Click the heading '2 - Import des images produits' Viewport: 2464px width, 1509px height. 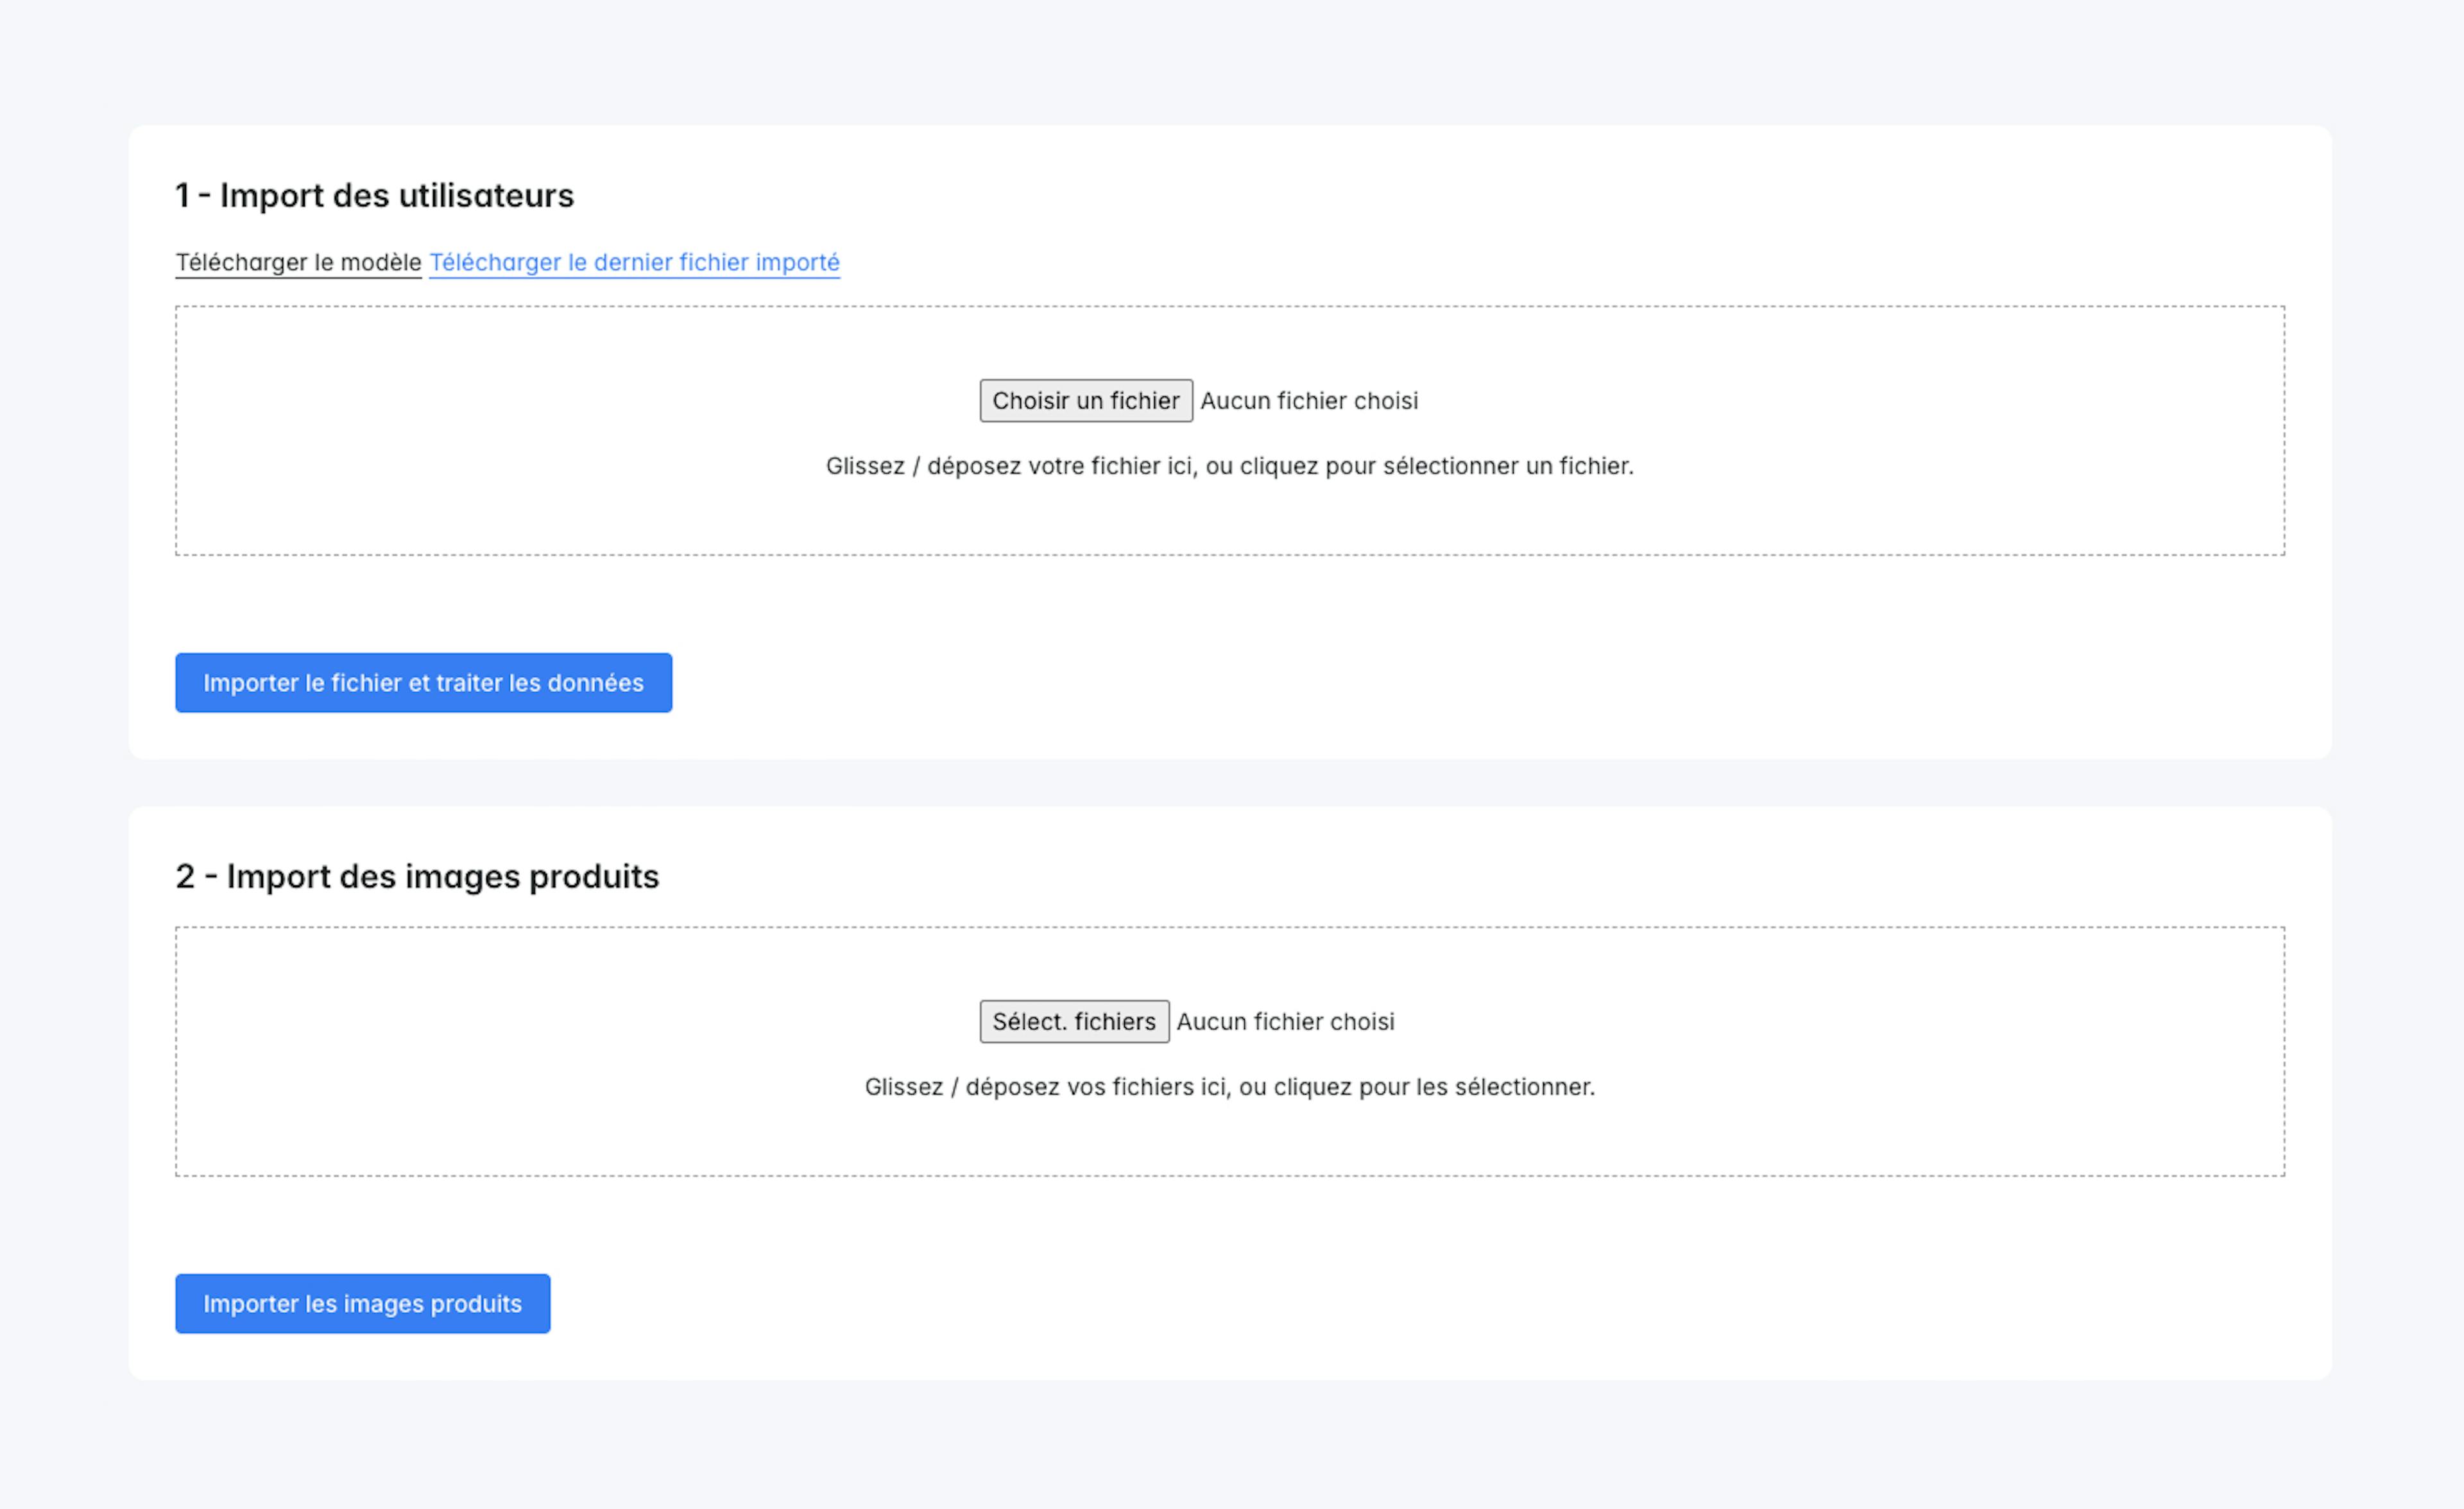click(417, 876)
